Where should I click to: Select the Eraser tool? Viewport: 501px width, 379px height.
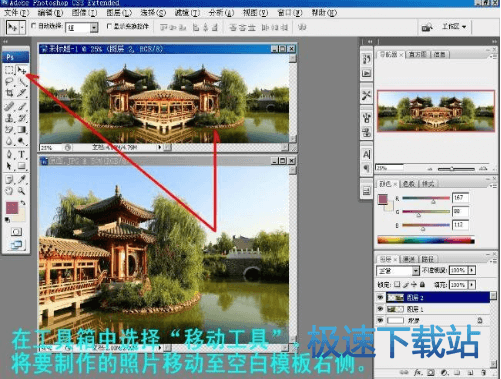(x=9, y=129)
